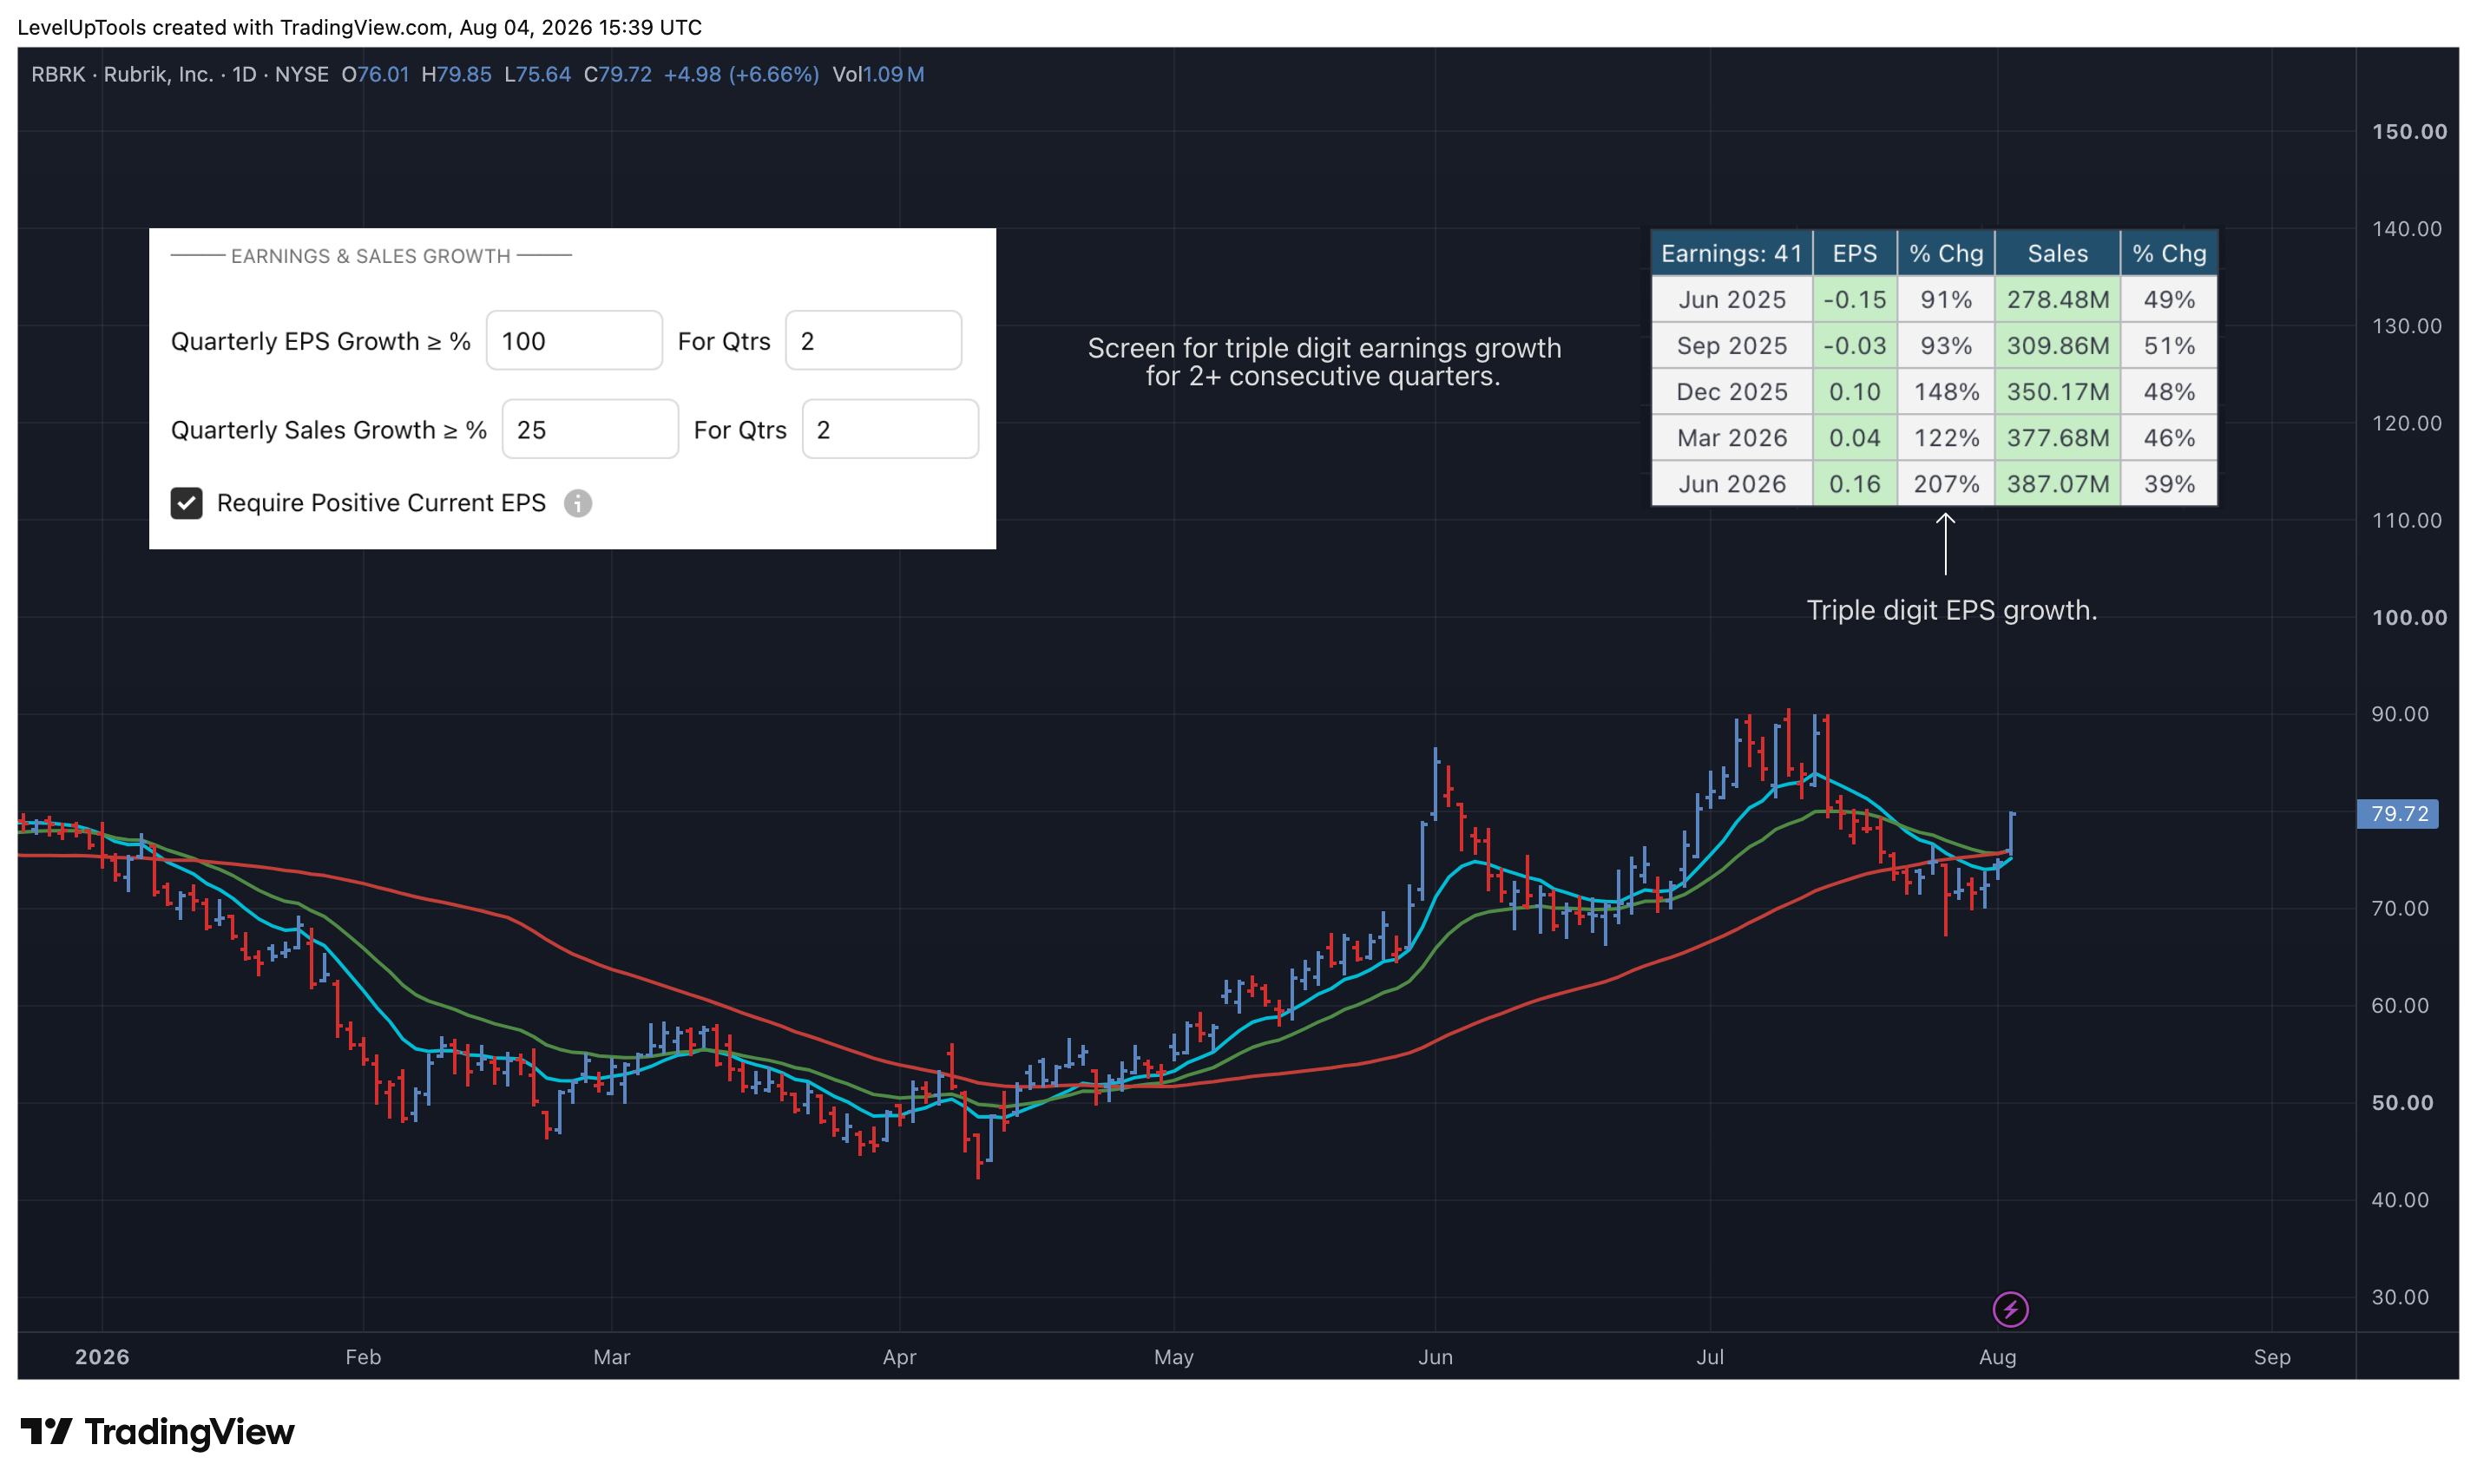Click the 79.72 current price label
The width and height of the screenshot is (2477, 1484).
pos(2398,814)
